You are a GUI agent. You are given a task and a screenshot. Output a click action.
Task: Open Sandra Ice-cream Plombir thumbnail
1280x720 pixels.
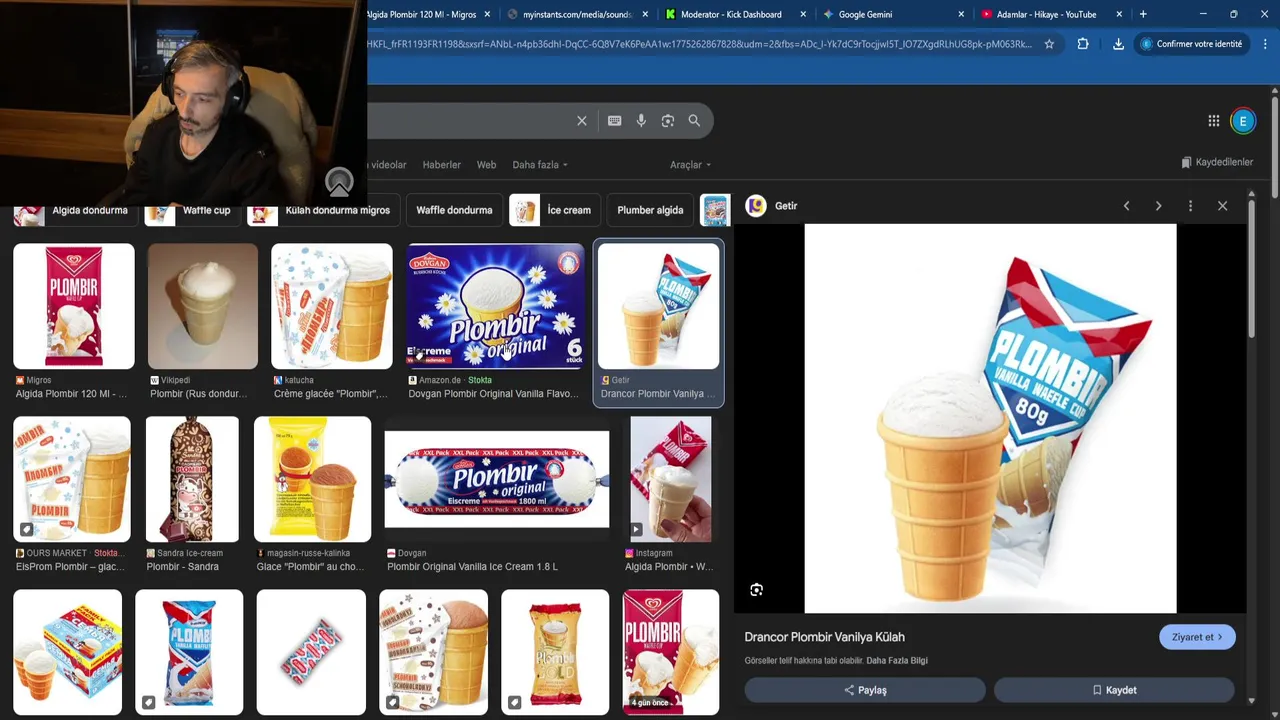coord(192,479)
